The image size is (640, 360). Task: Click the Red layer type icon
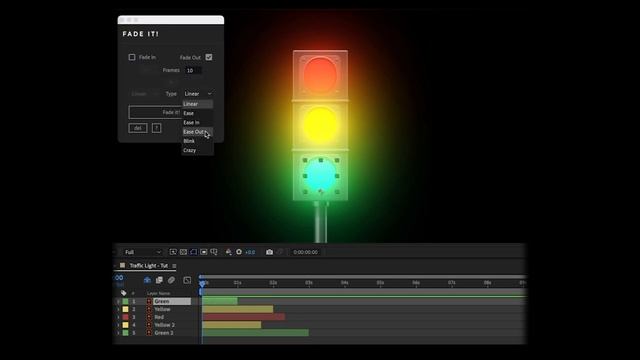(149, 317)
